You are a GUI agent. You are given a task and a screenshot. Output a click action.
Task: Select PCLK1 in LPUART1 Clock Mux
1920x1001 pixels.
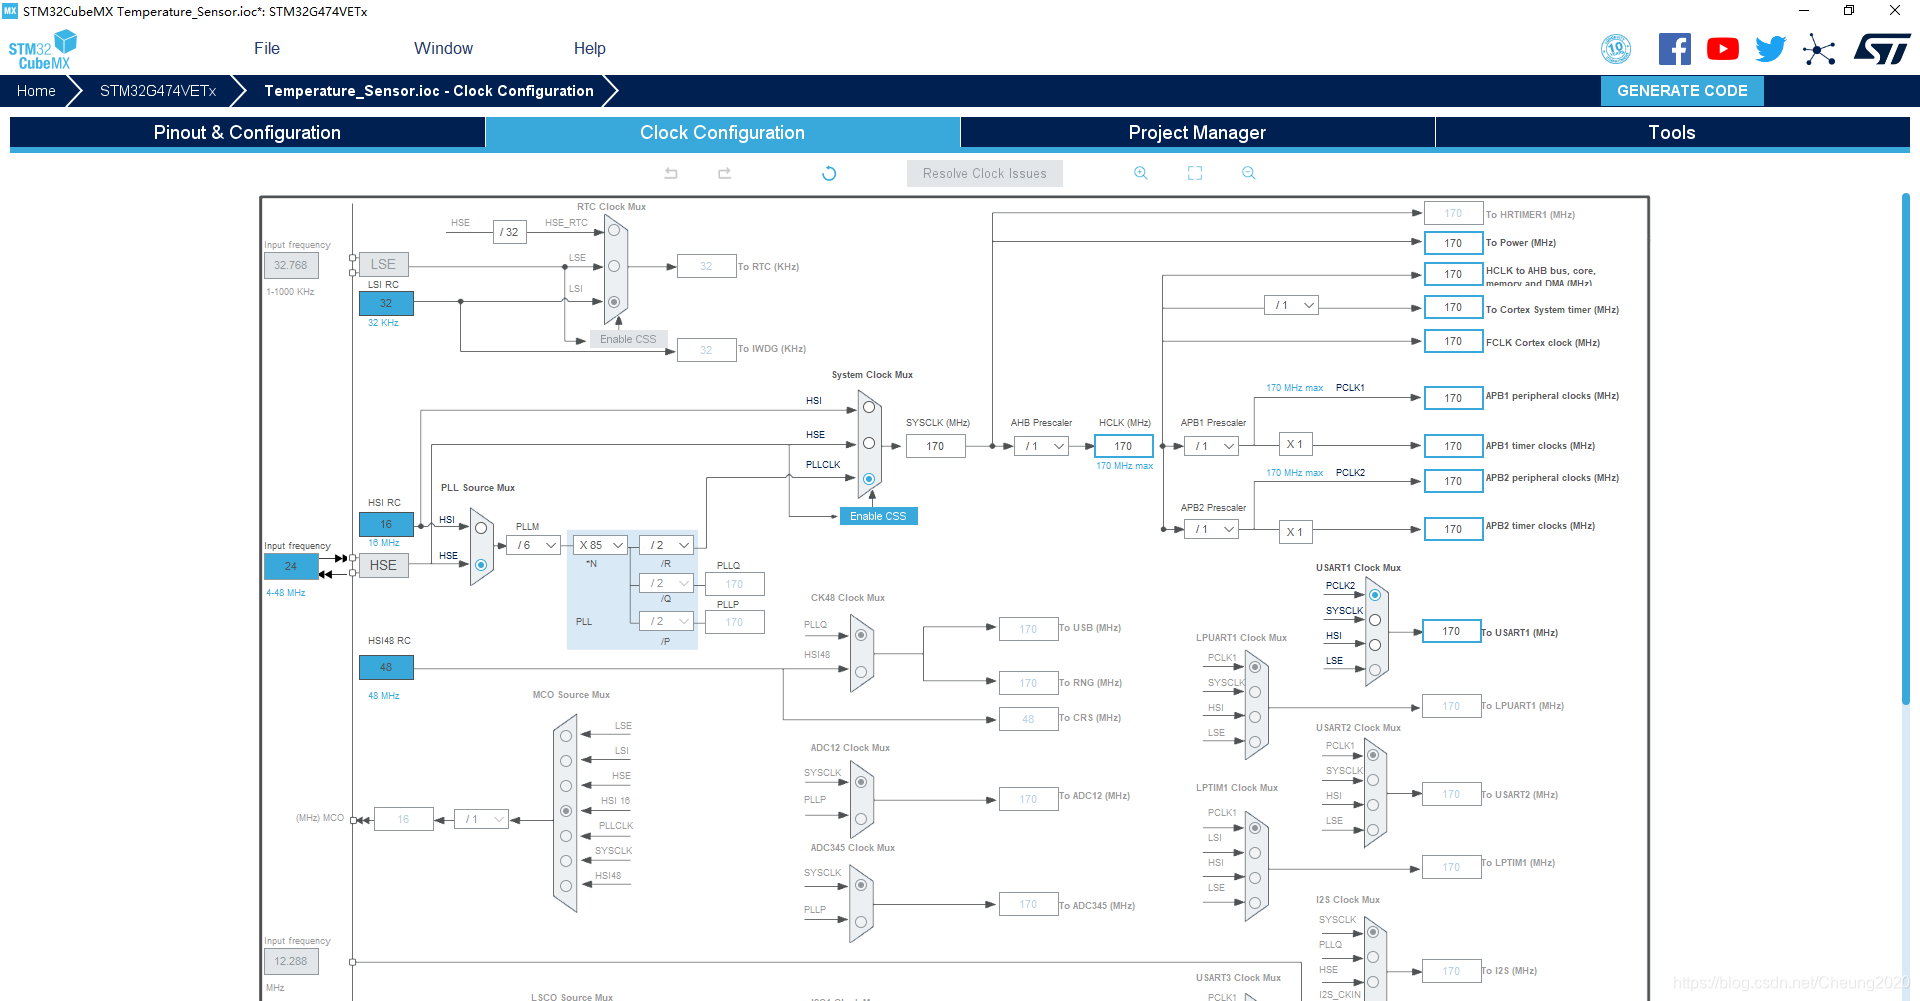[x=1255, y=667]
